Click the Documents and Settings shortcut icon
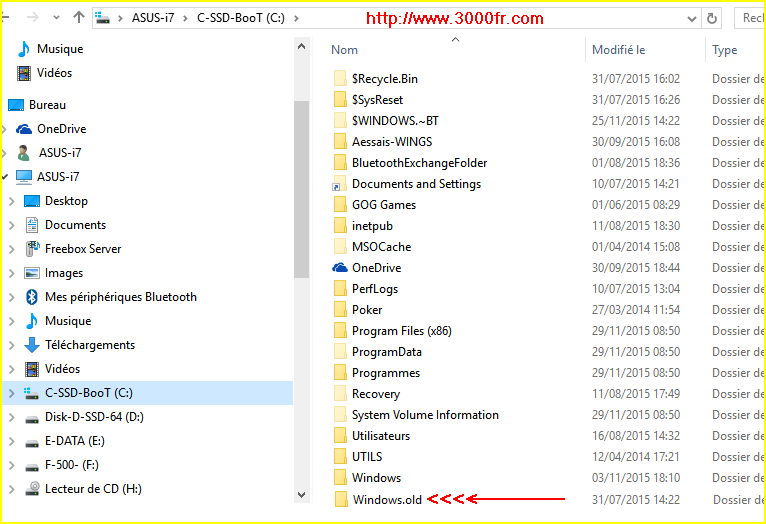Screen dimensions: 766x524 340,184
